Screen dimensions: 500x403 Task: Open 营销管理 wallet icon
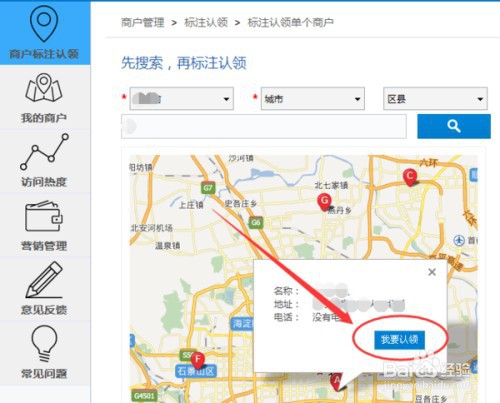click(x=44, y=216)
